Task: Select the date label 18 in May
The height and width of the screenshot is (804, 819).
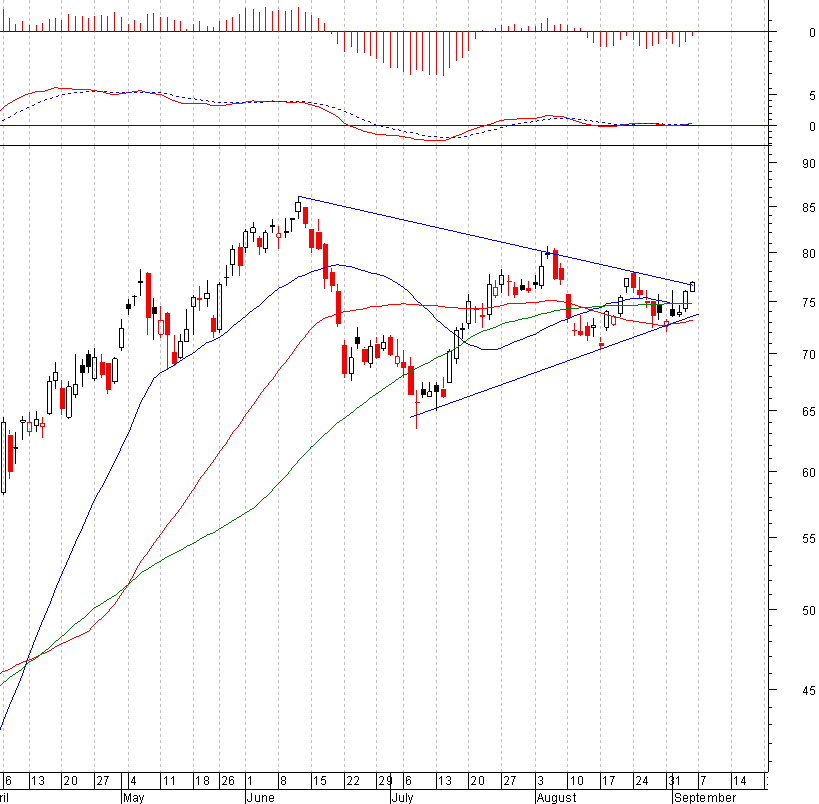Action: click(x=202, y=781)
